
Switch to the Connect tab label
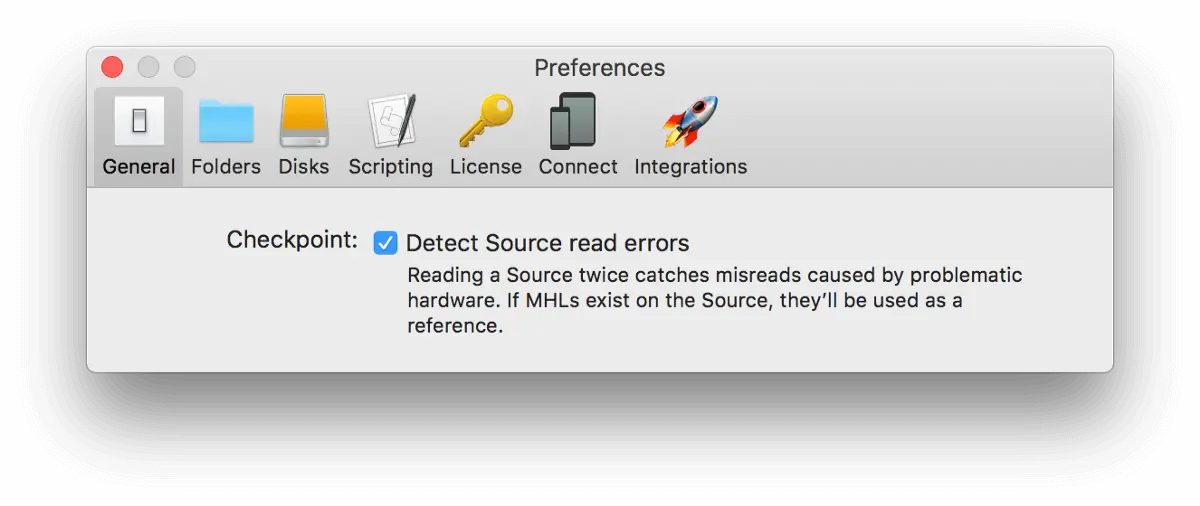[578, 167]
